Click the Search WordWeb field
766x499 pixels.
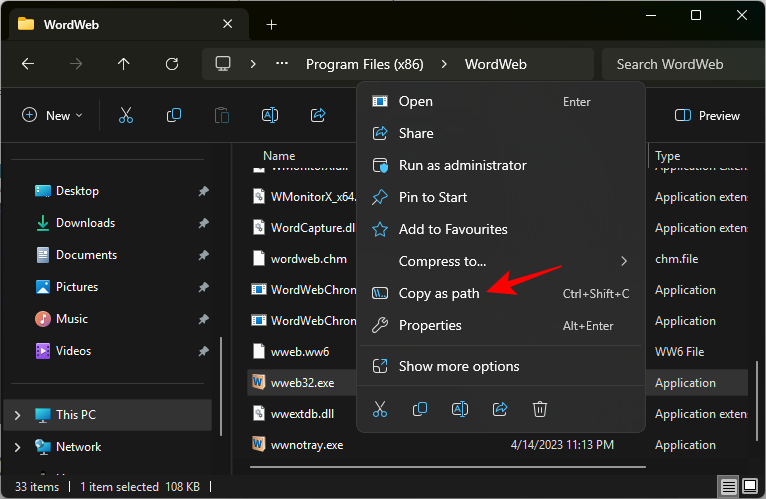(x=683, y=64)
